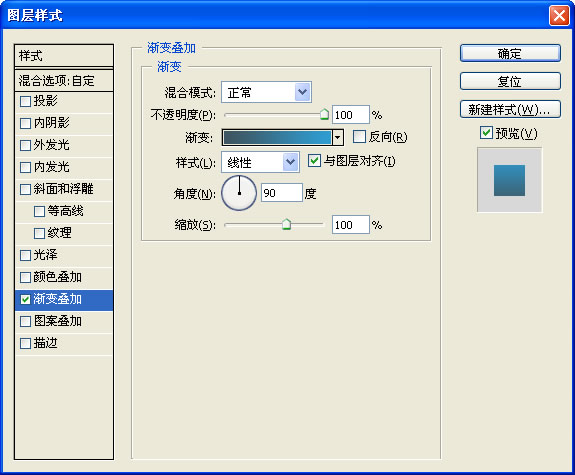
Task: Open the 混合模式 dropdown showing 正常
Action: click(x=266, y=92)
